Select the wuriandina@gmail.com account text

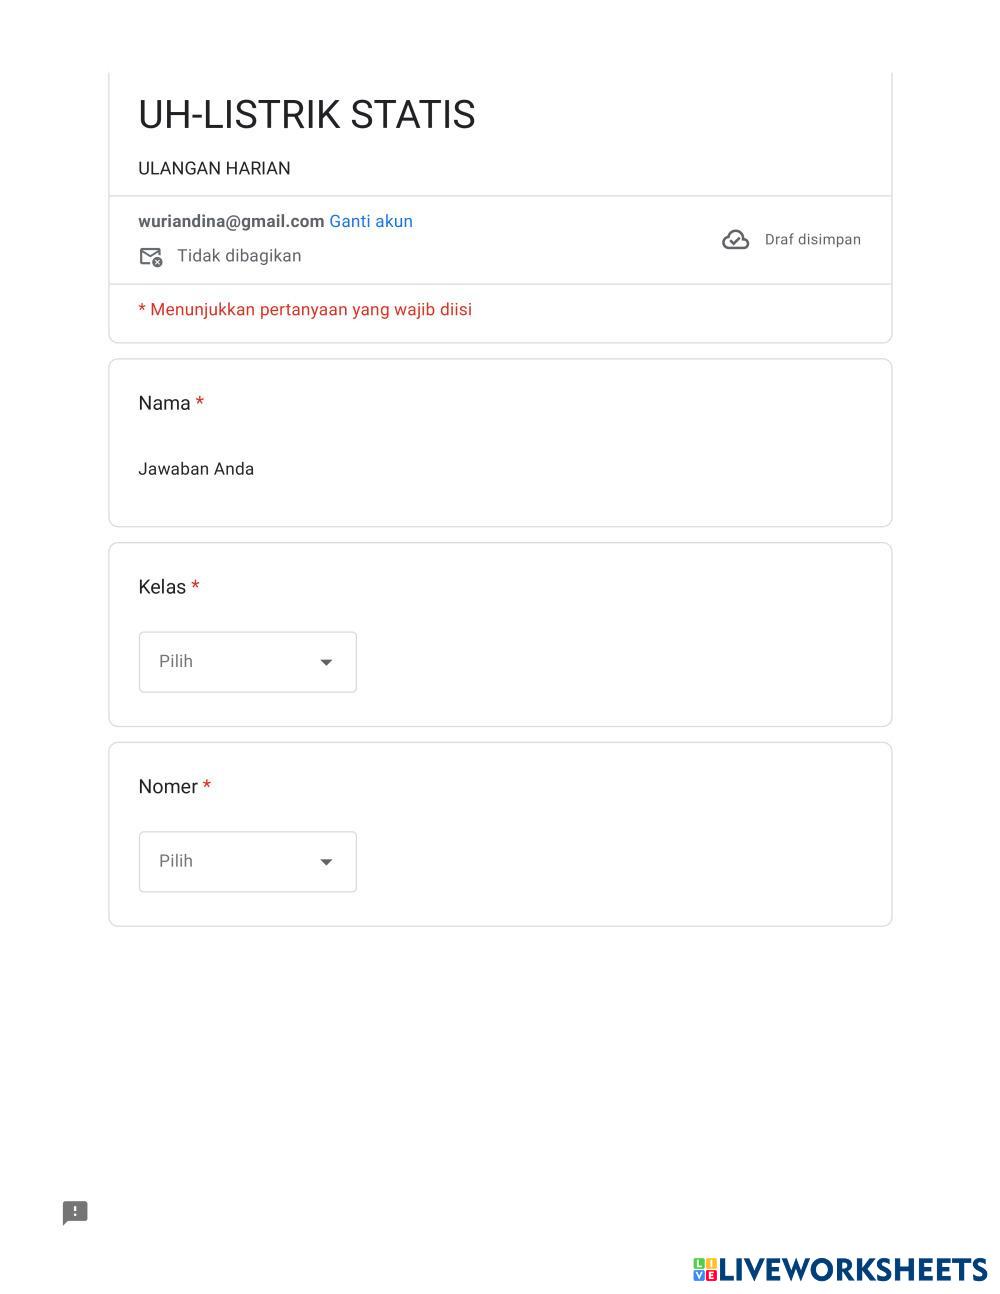pyautogui.click(x=231, y=221)
